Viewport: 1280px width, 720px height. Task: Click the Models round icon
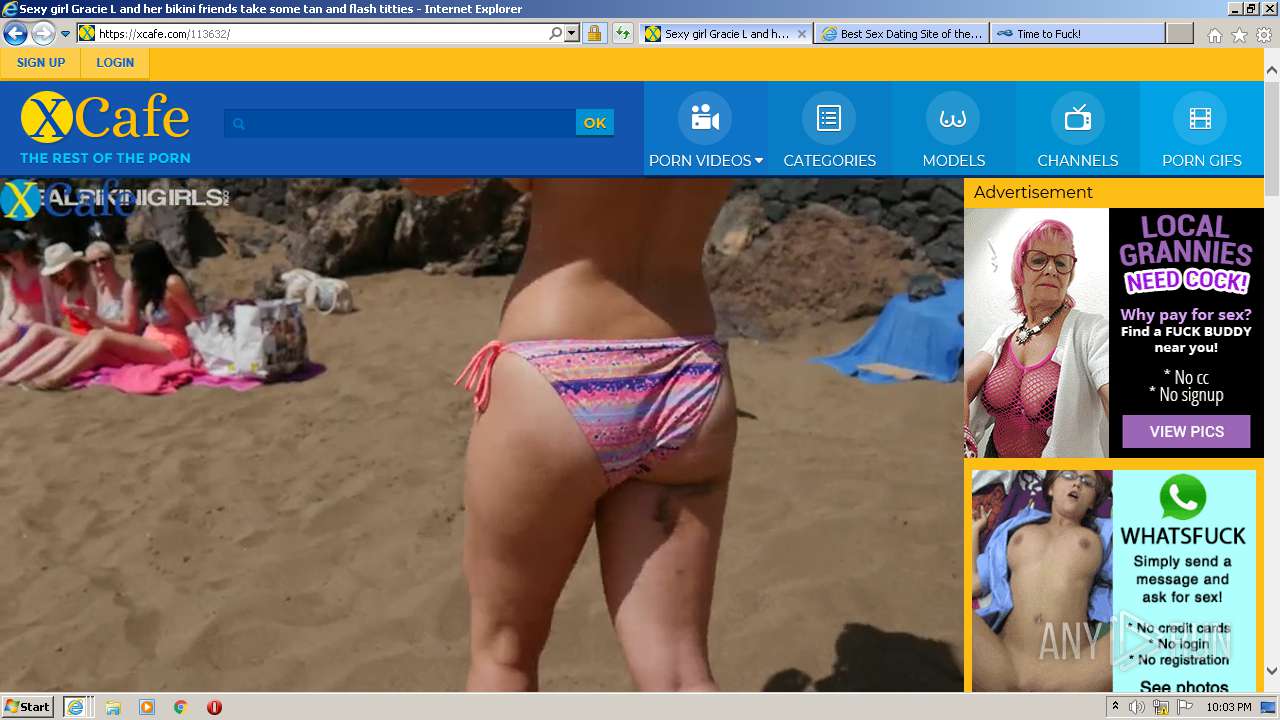tap(953, 118)
